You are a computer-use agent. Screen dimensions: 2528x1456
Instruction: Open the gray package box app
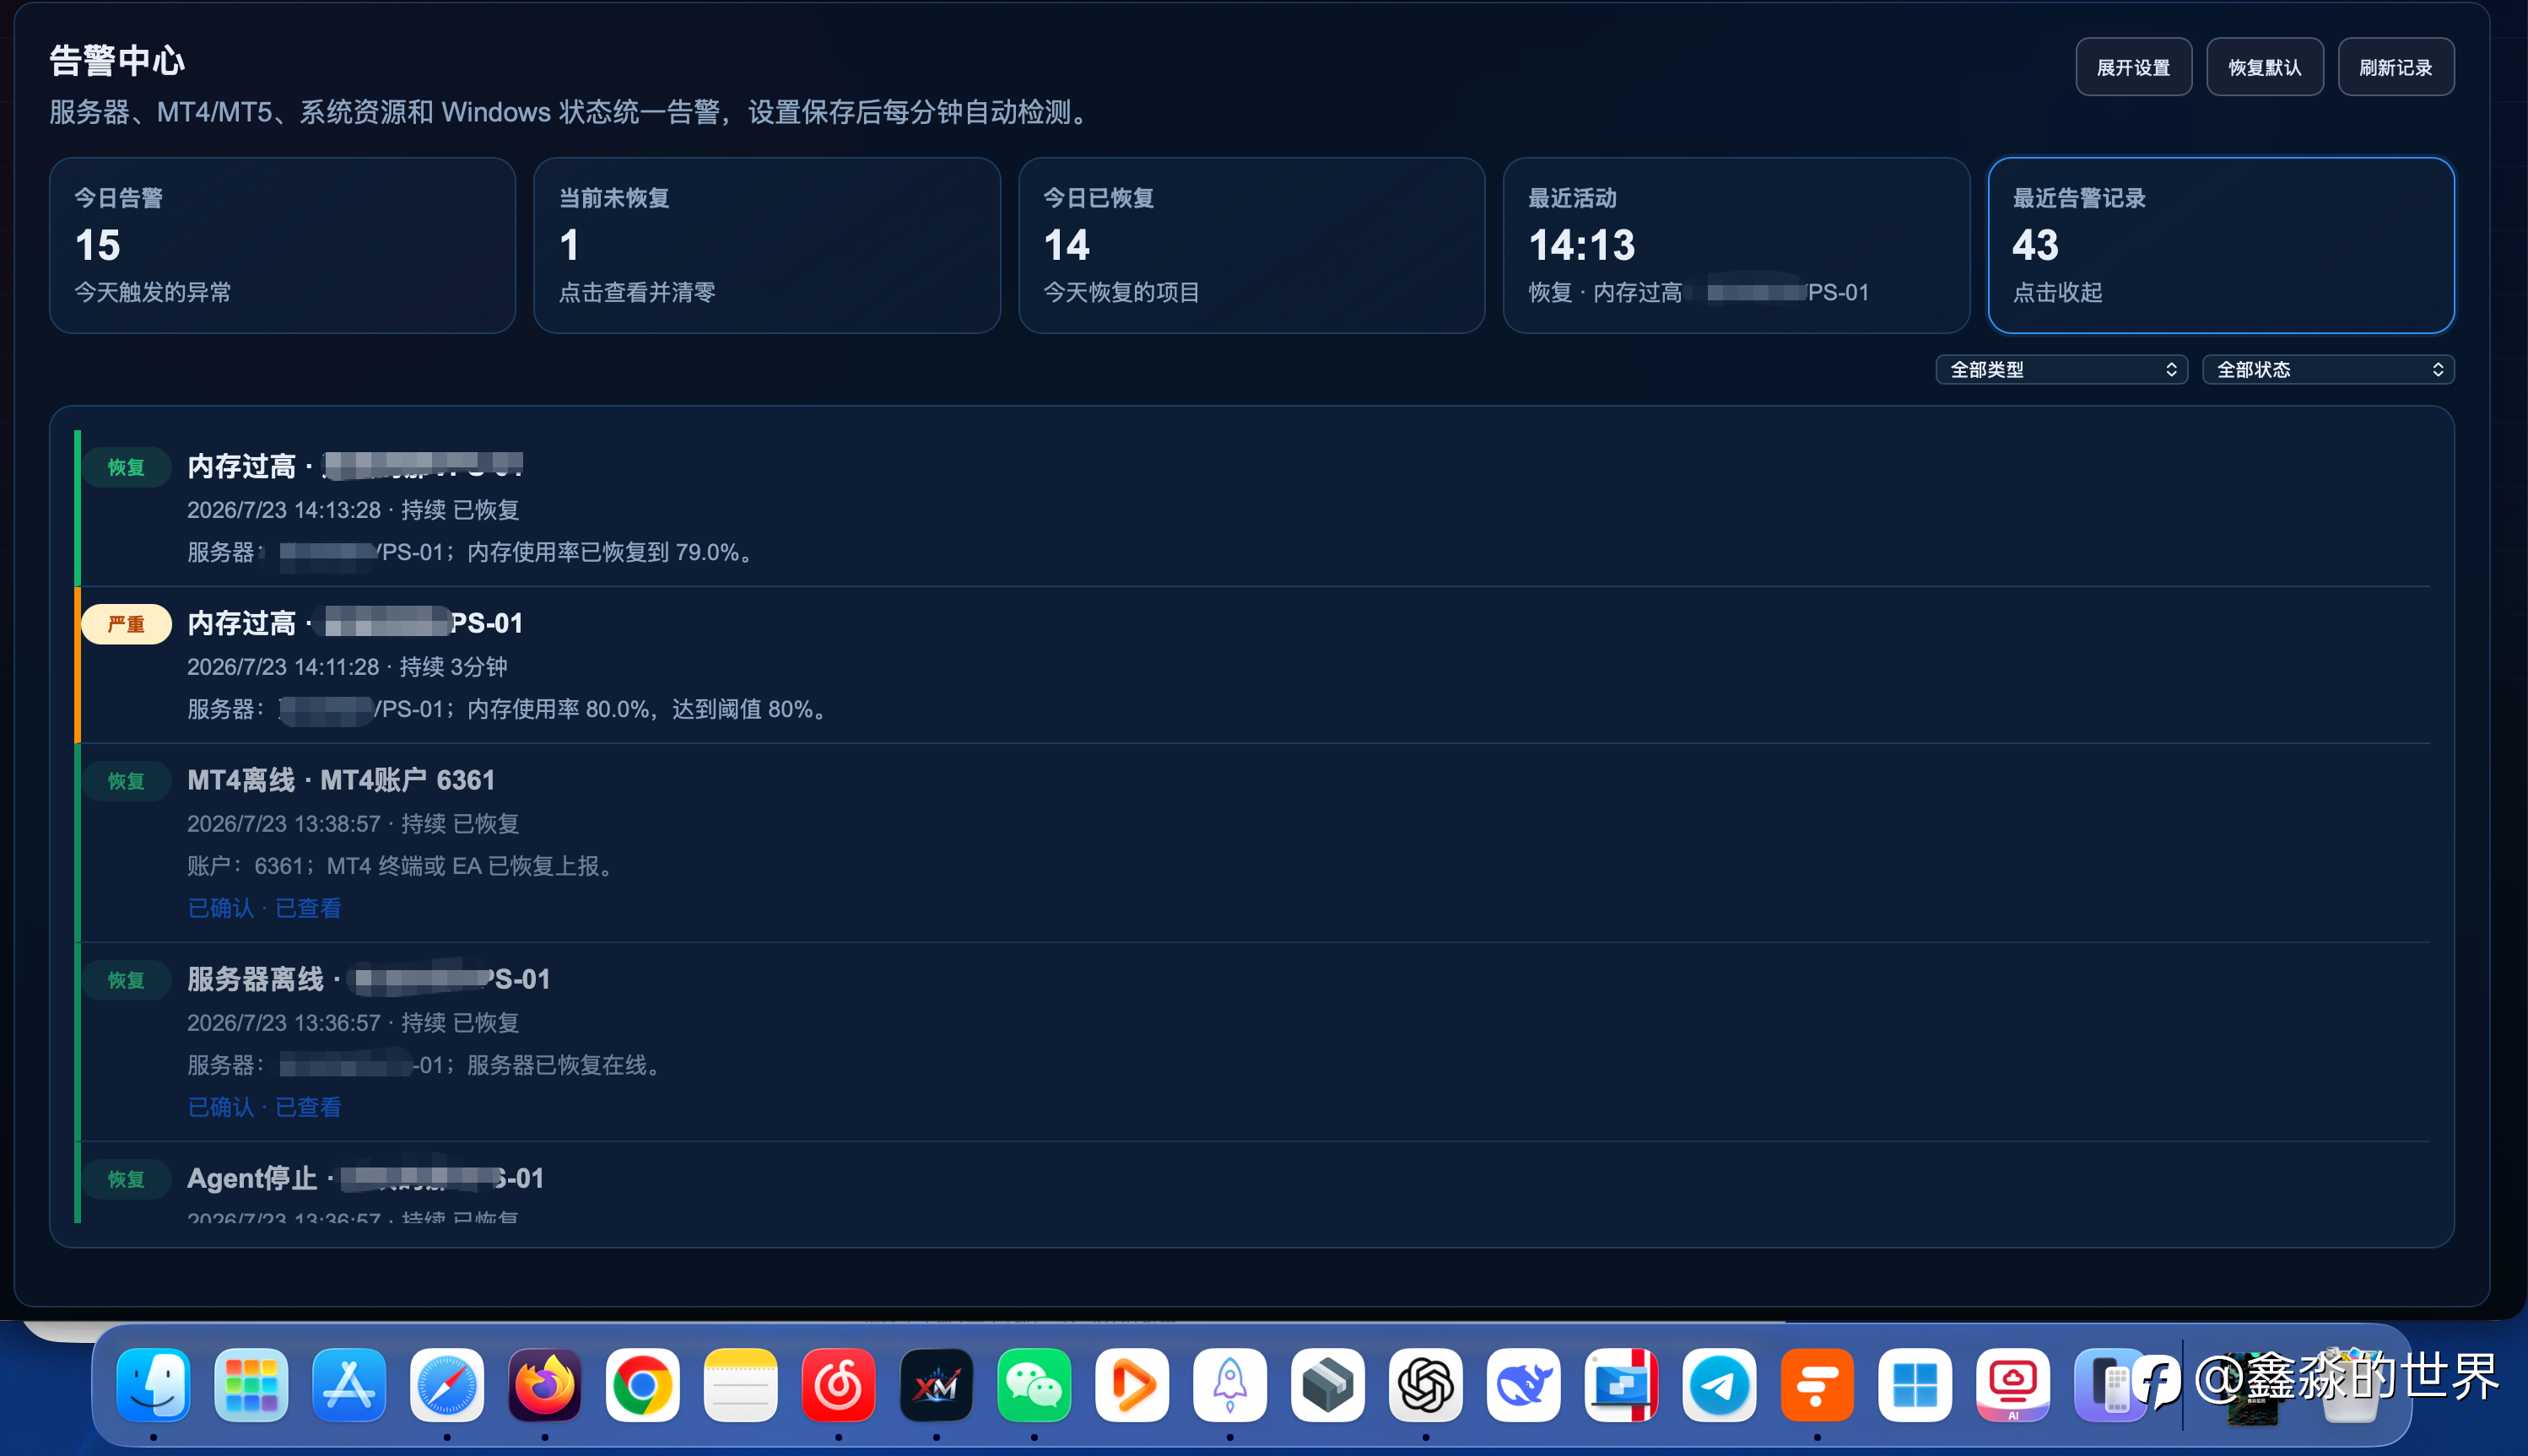point(1328,1385)
